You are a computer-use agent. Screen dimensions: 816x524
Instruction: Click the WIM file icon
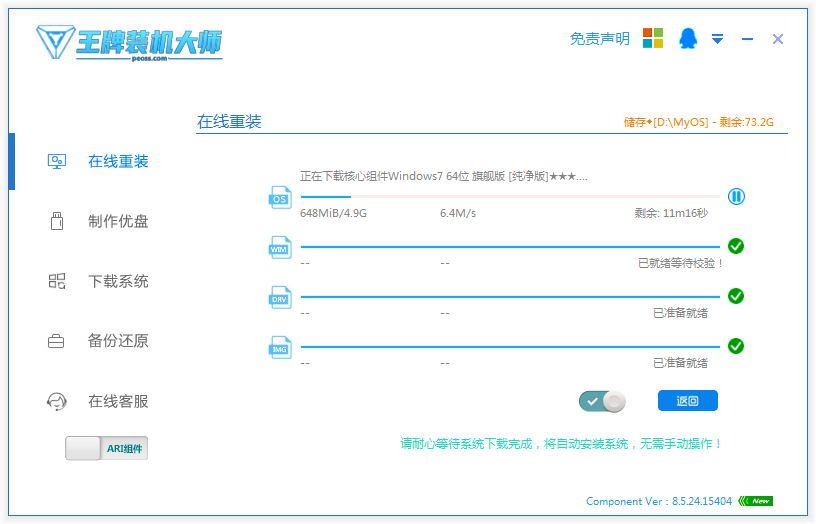click(x=280, y=248)
